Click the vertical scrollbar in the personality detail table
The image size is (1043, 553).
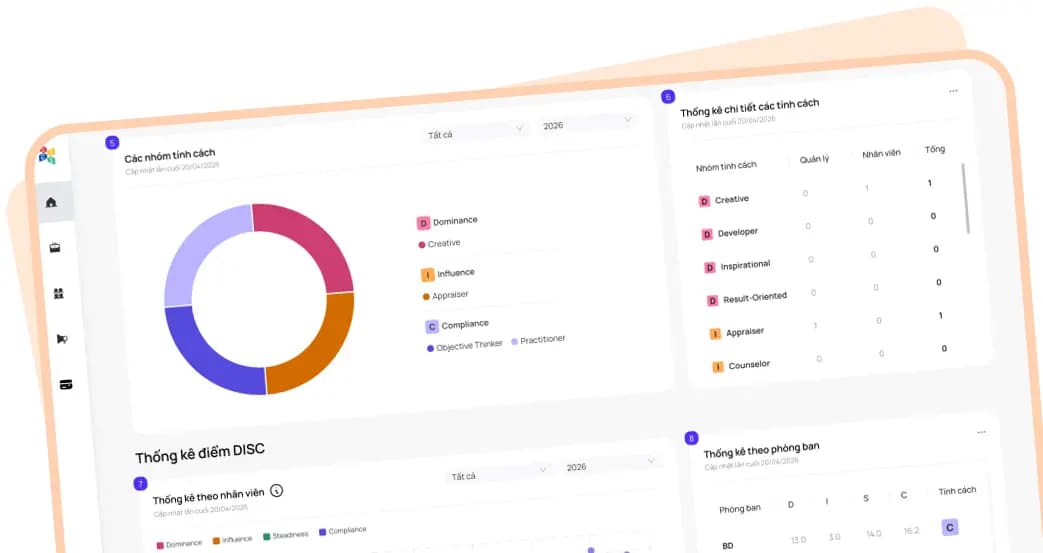[965, 198]
